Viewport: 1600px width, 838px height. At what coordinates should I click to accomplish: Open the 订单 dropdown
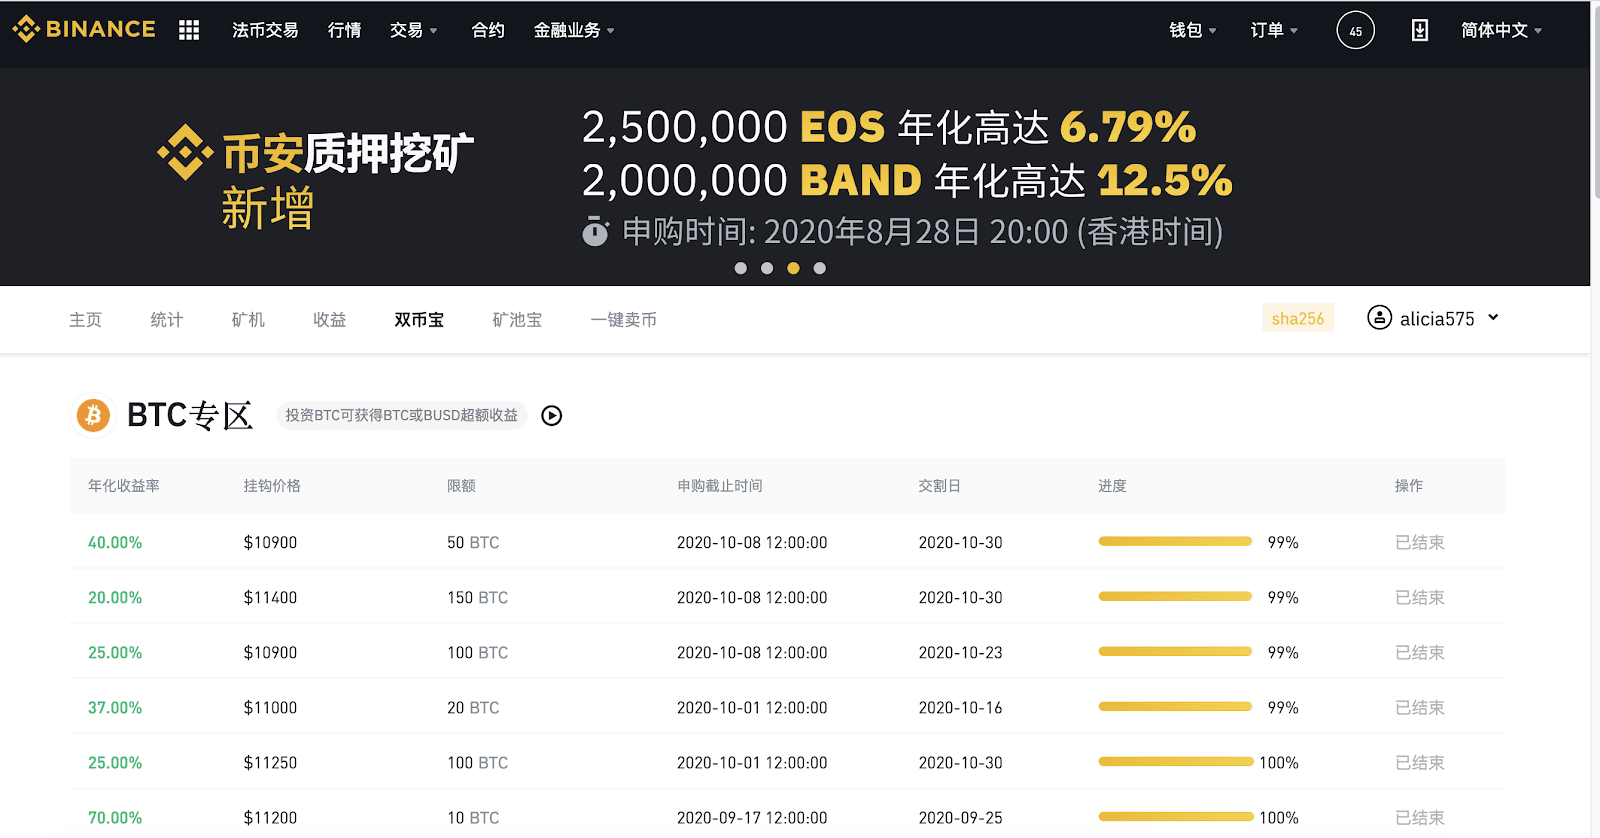pos(1274,30)
